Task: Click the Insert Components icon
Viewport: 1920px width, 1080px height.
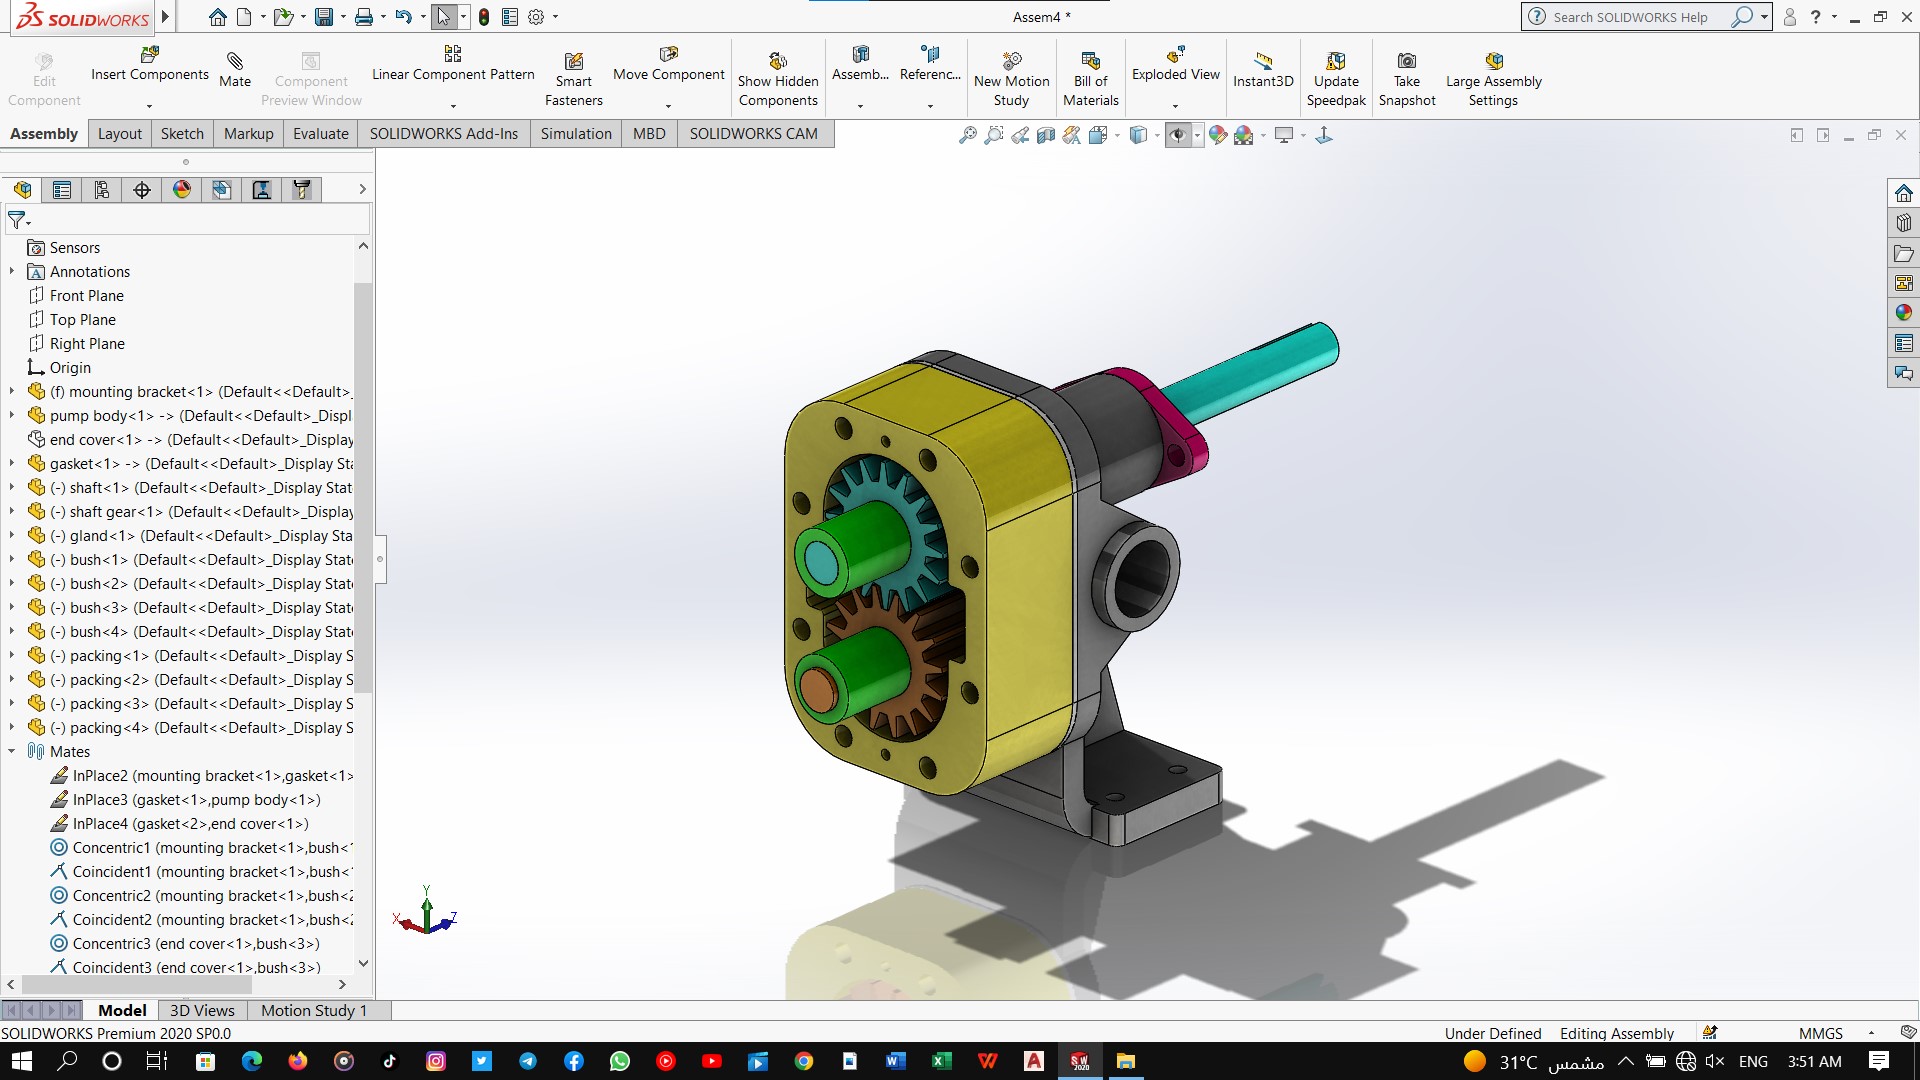Action: [x=150, y=55]
